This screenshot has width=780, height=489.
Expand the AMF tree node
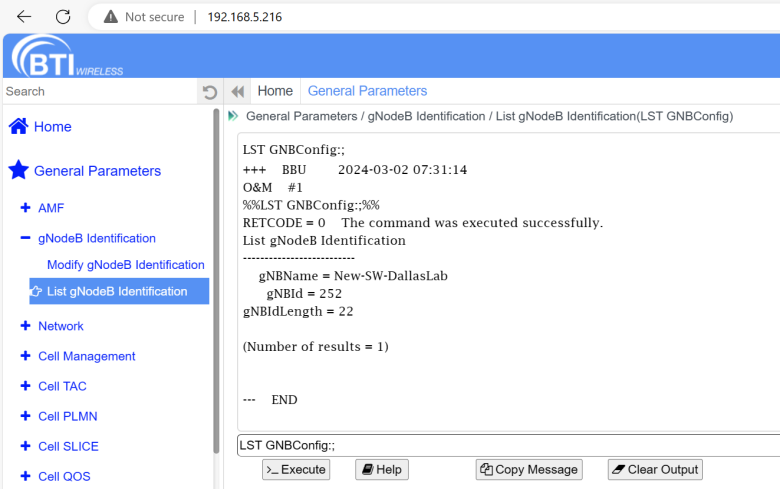pyautogui.click(x=25, y=208)
